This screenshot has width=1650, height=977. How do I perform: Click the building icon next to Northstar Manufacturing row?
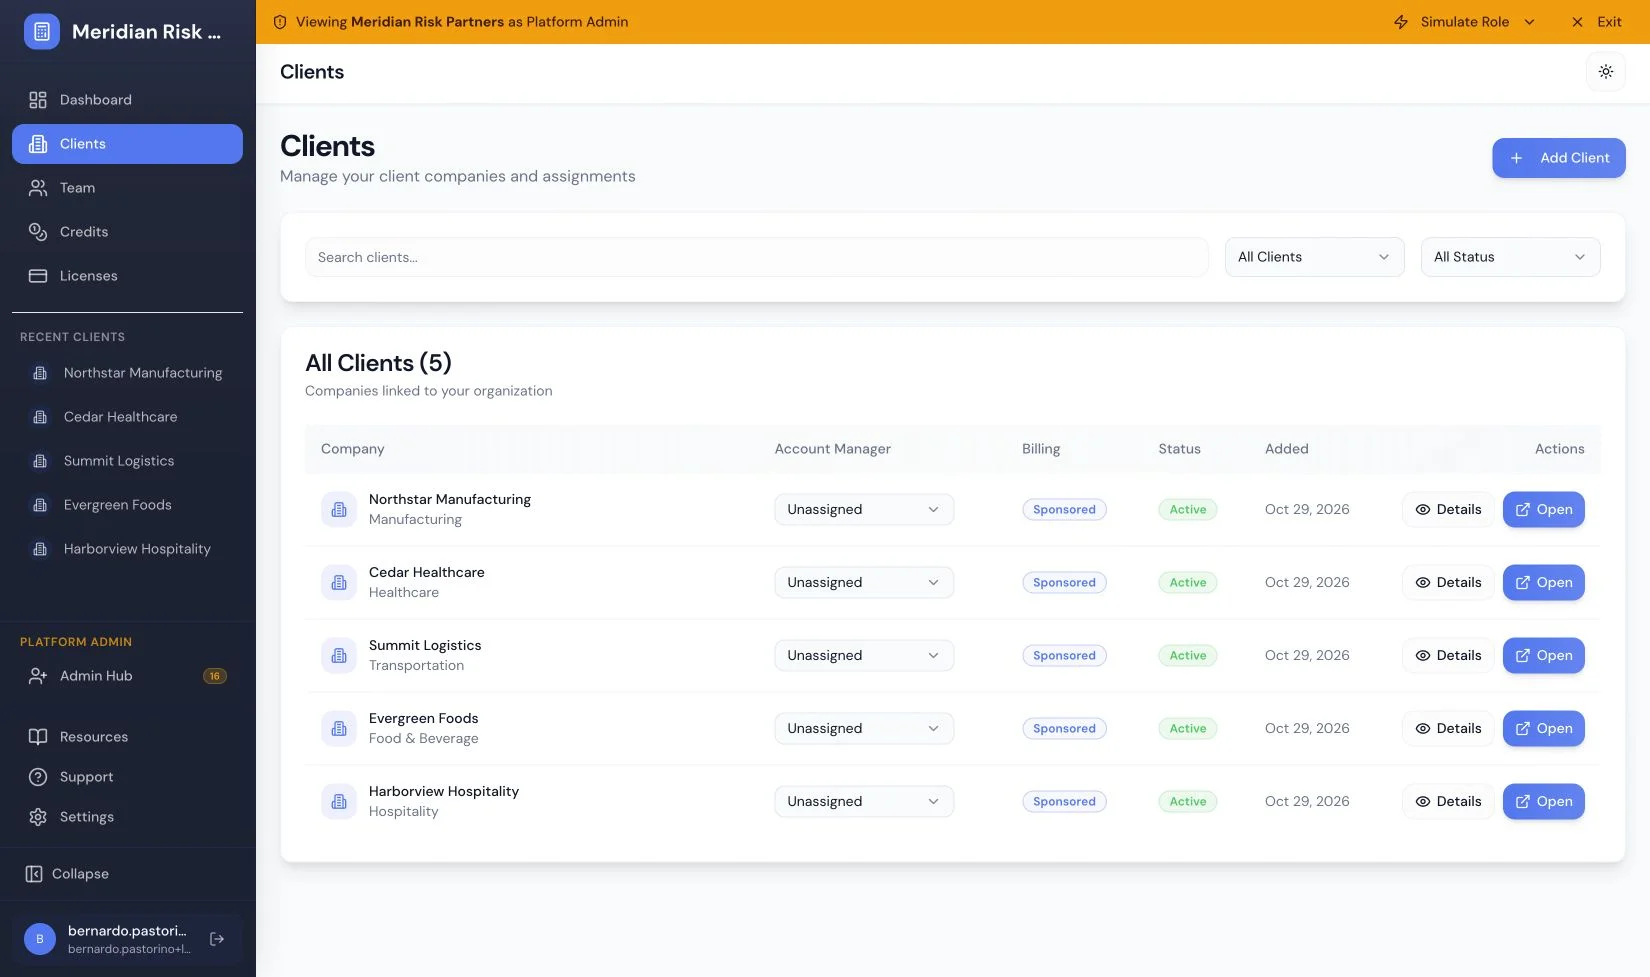pyautogui.click(x=339, y=509)
